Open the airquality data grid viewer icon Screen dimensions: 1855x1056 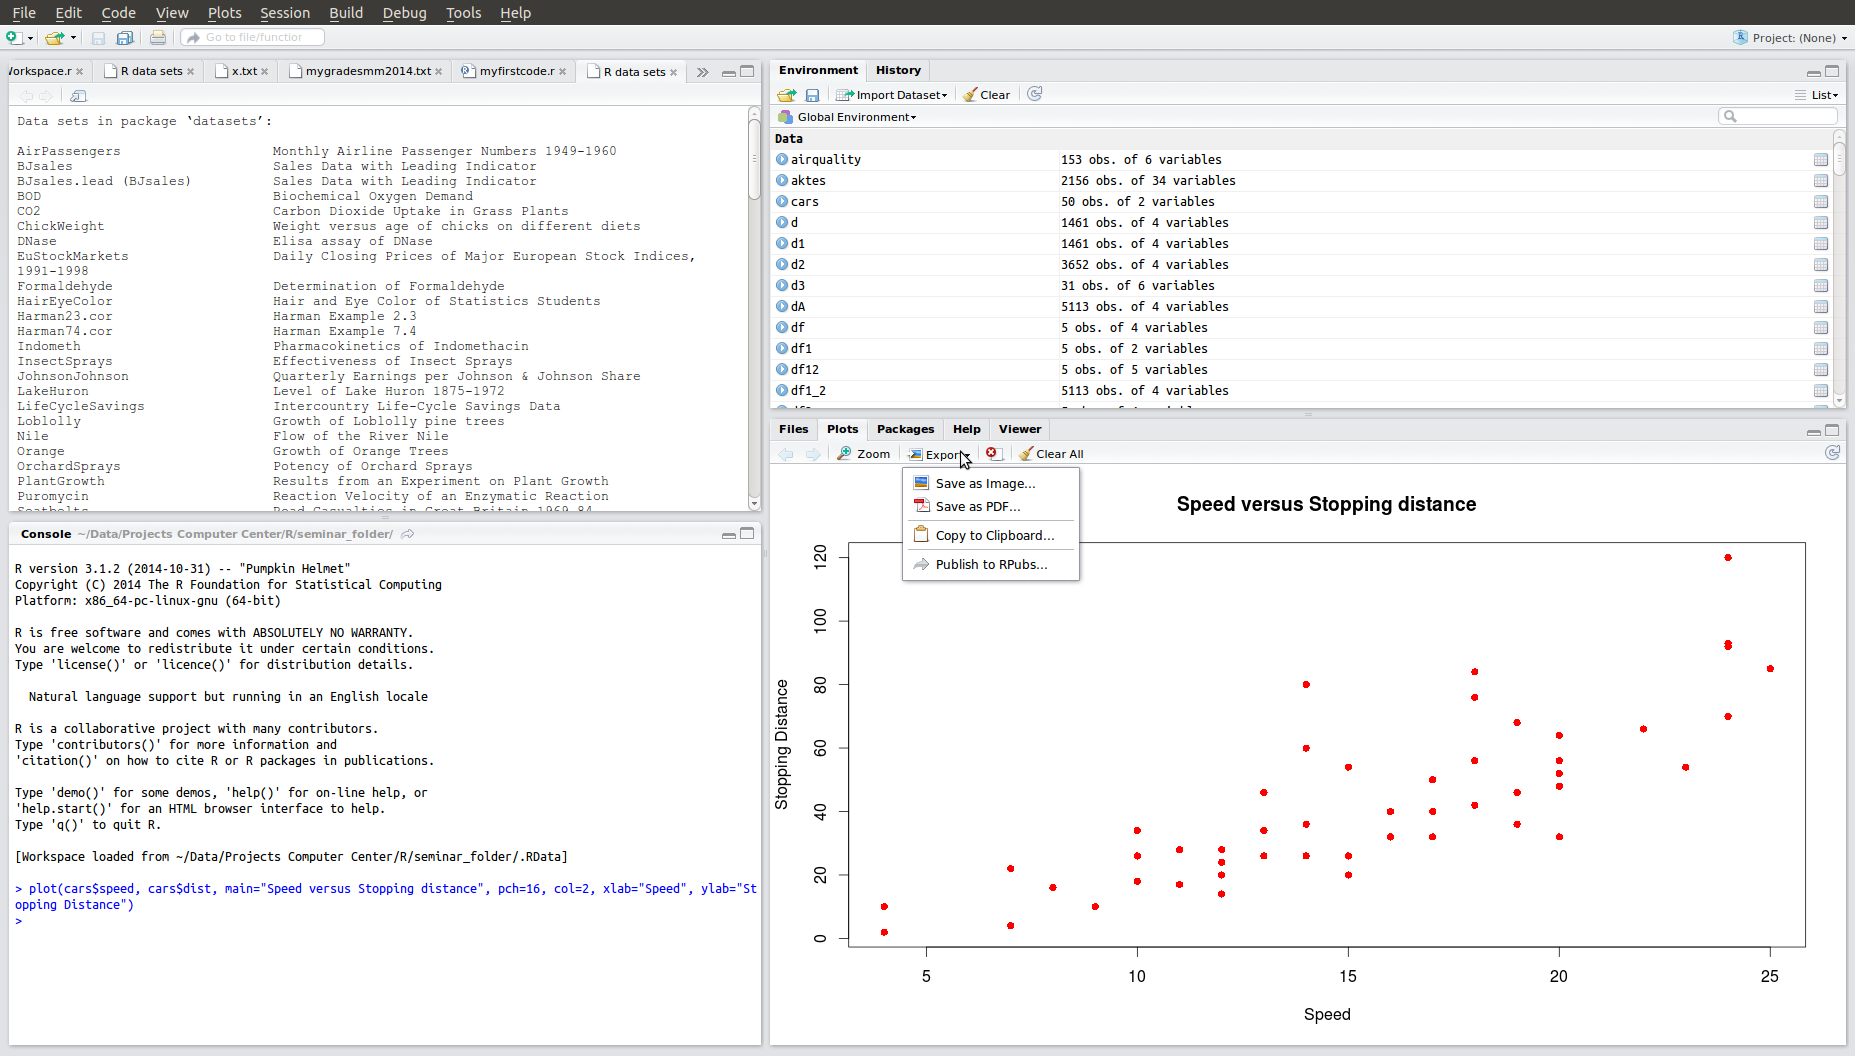[1820, 160]
